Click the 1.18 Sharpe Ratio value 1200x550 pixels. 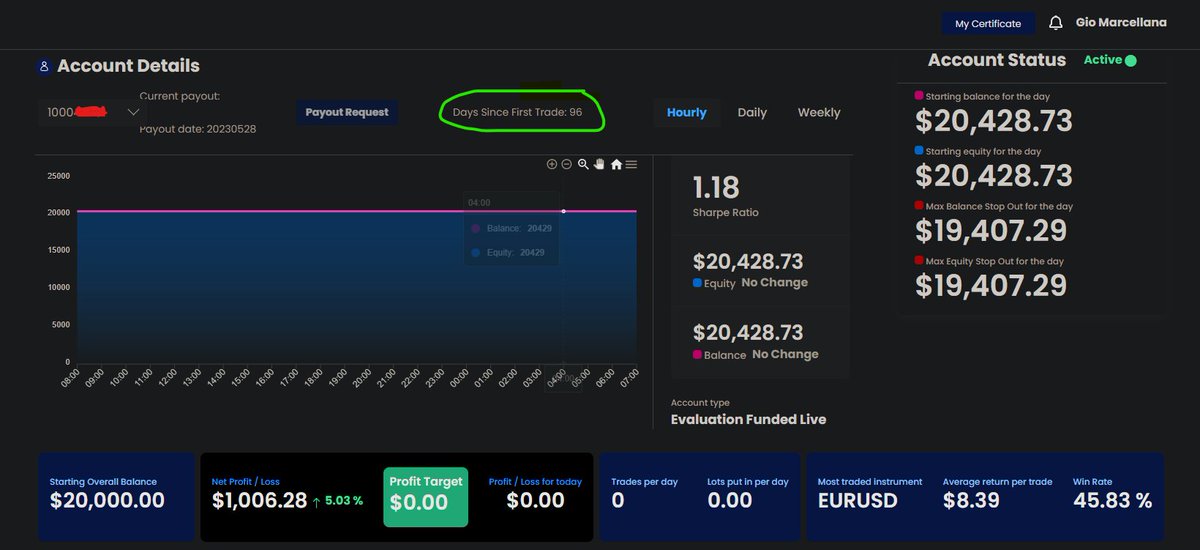pyautogui.click(x=716, y=187)
